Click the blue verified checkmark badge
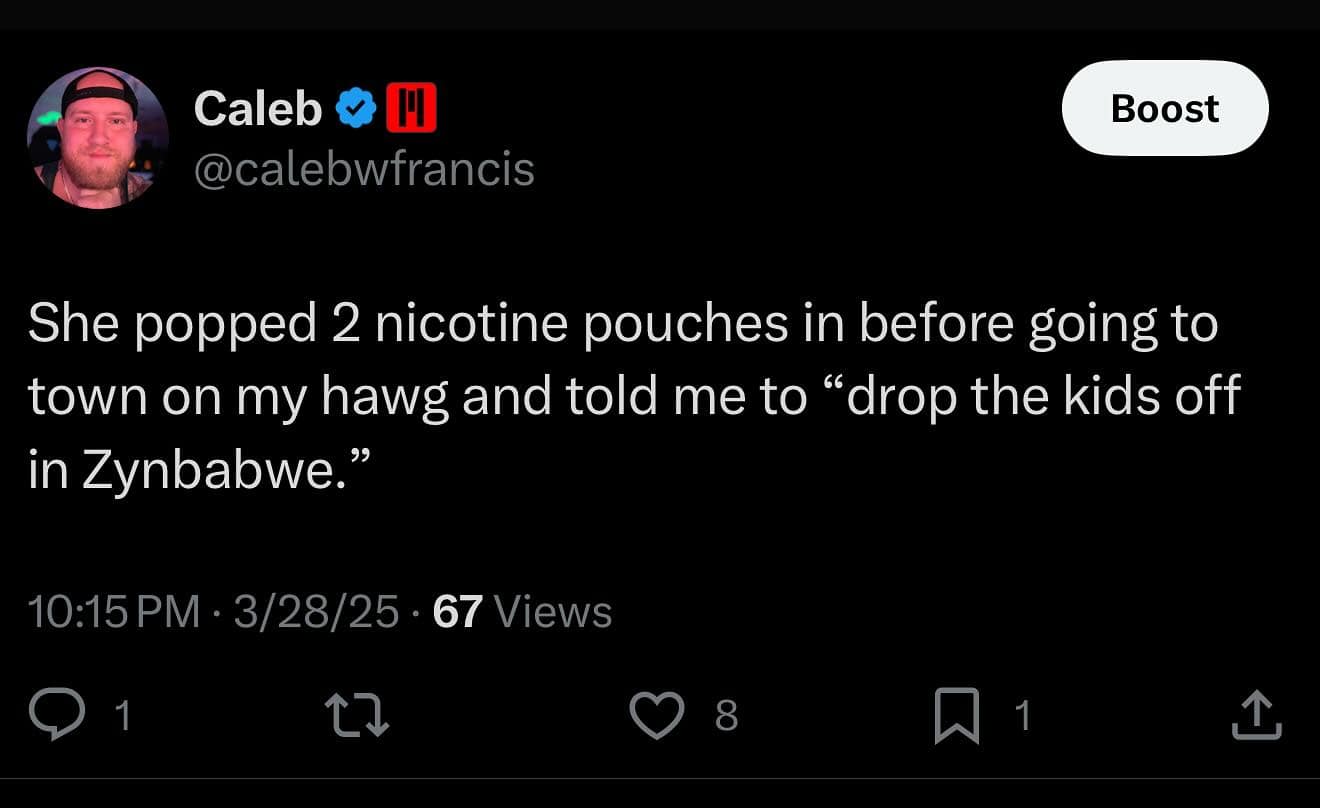 (354, 109)
